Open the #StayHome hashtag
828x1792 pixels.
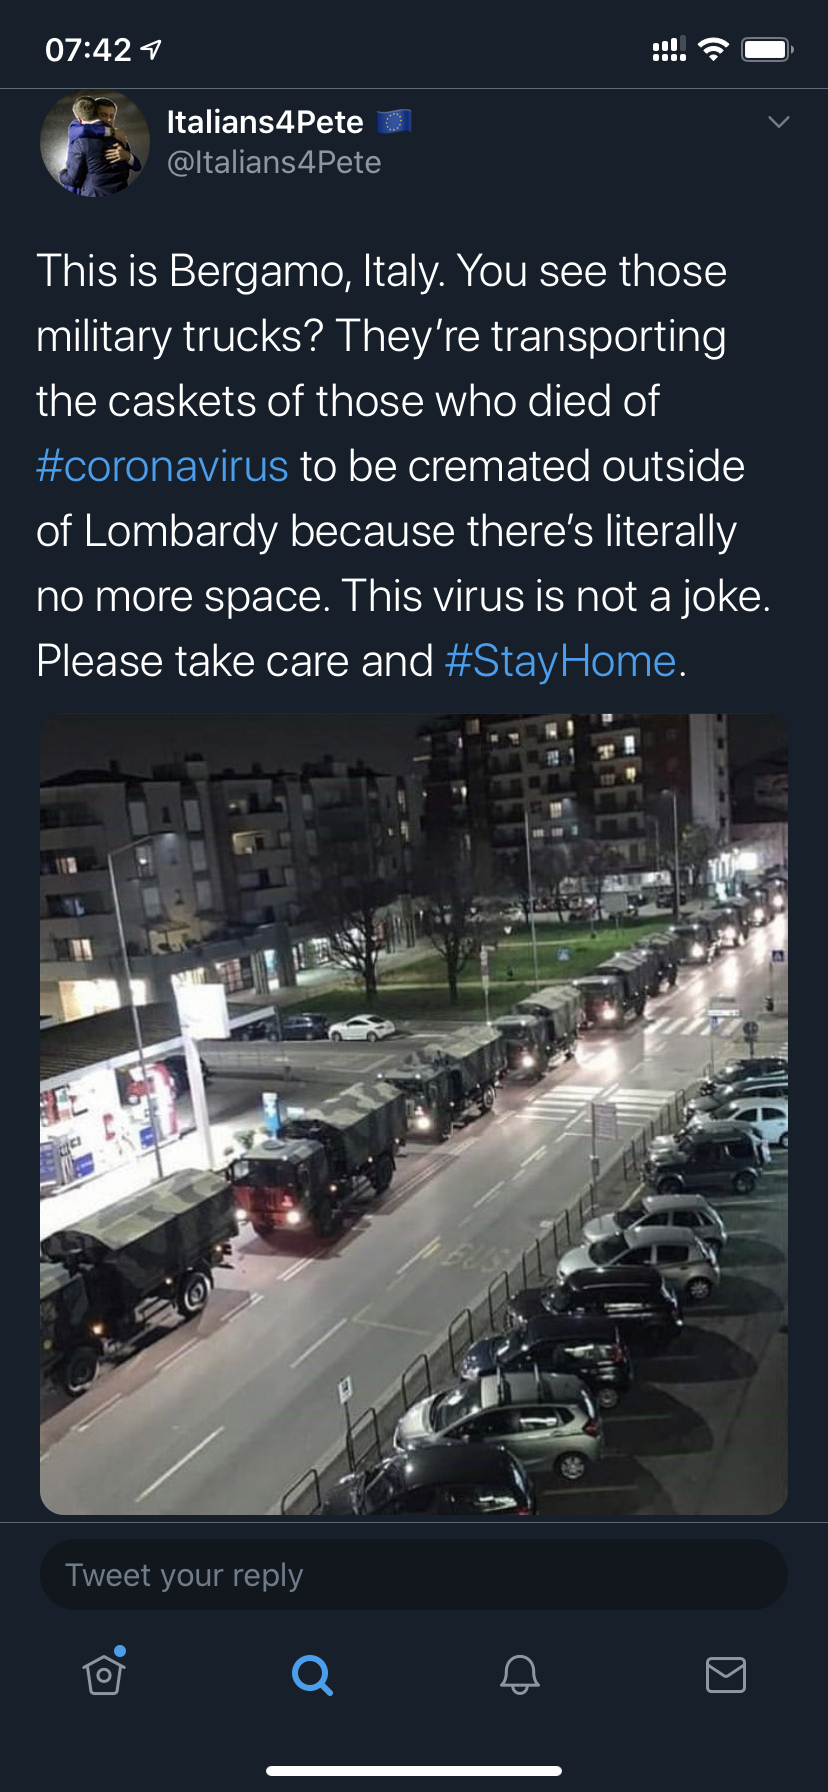(x=560, y=661)
